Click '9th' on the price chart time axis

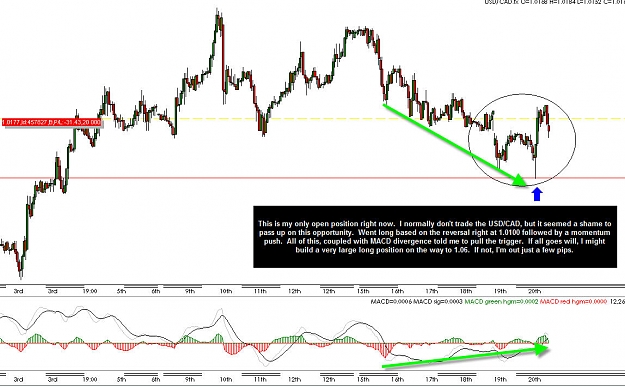click(x=190, y=291)
